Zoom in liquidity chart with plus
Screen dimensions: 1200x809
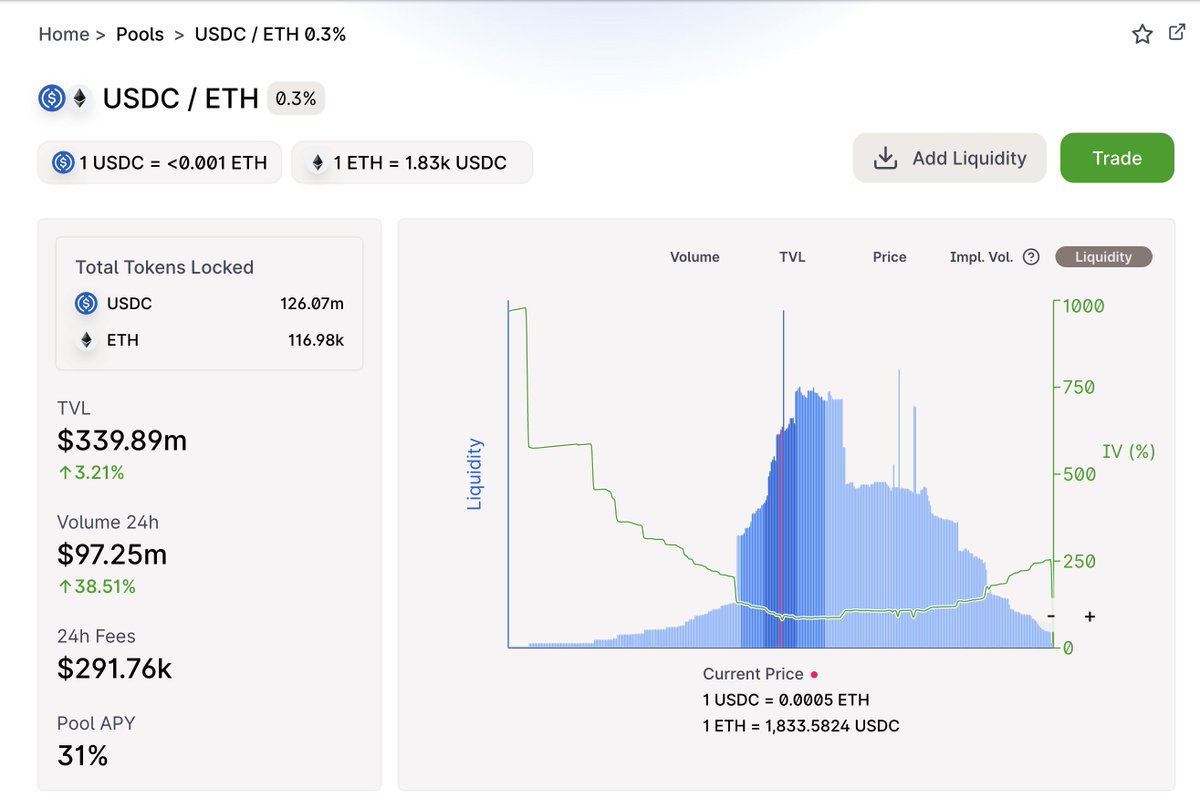tap(1090, 616)
